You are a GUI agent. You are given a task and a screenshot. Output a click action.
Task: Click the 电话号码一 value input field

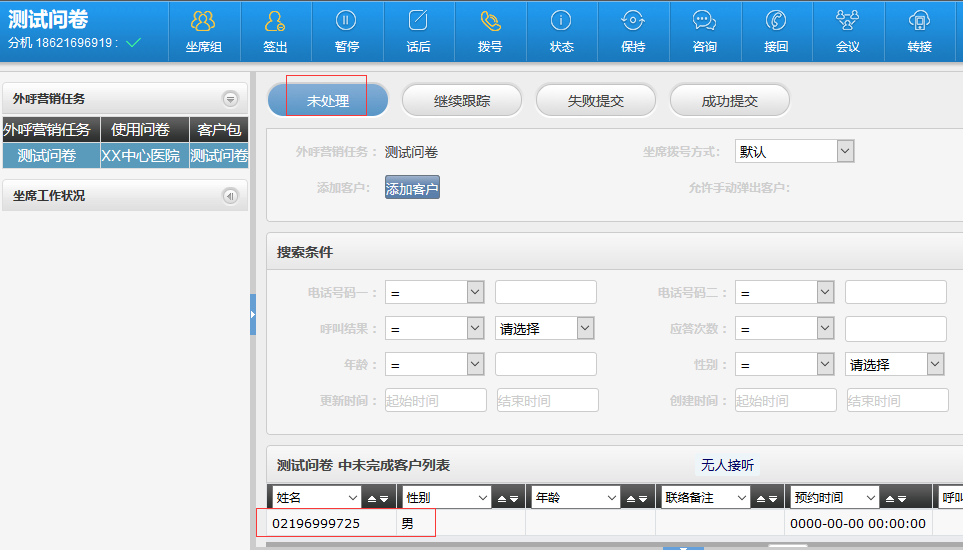click(x=545, y=292)
